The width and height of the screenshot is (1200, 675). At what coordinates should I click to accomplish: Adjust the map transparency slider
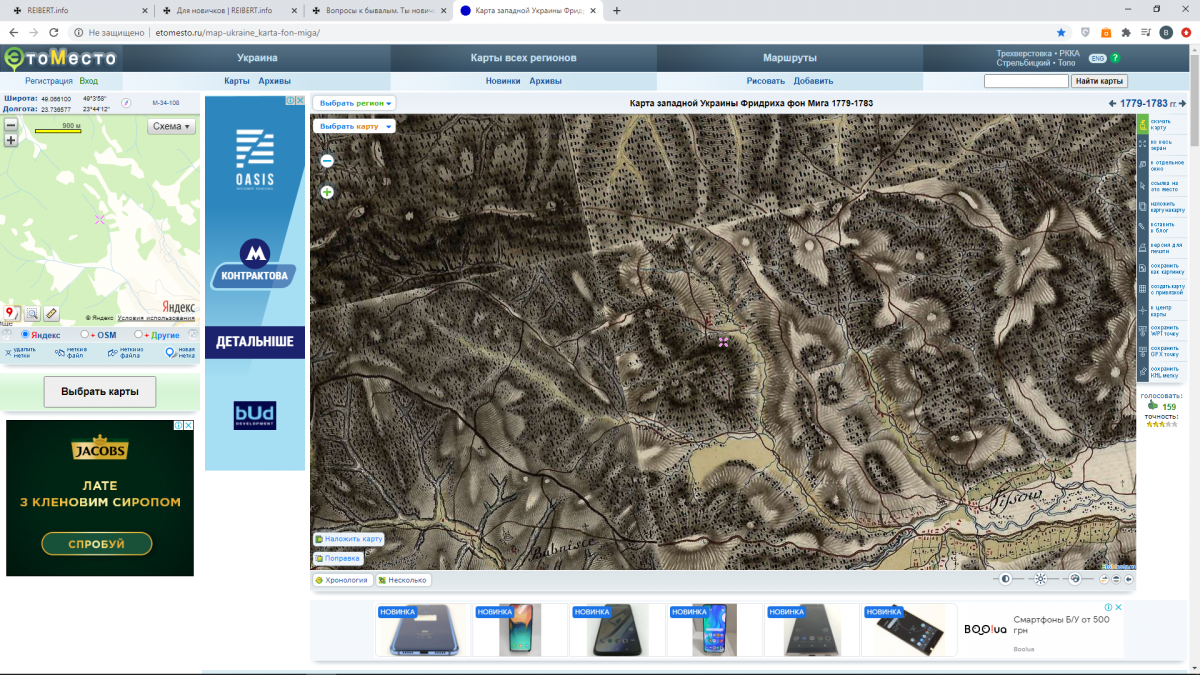(x=1075, y=579)
